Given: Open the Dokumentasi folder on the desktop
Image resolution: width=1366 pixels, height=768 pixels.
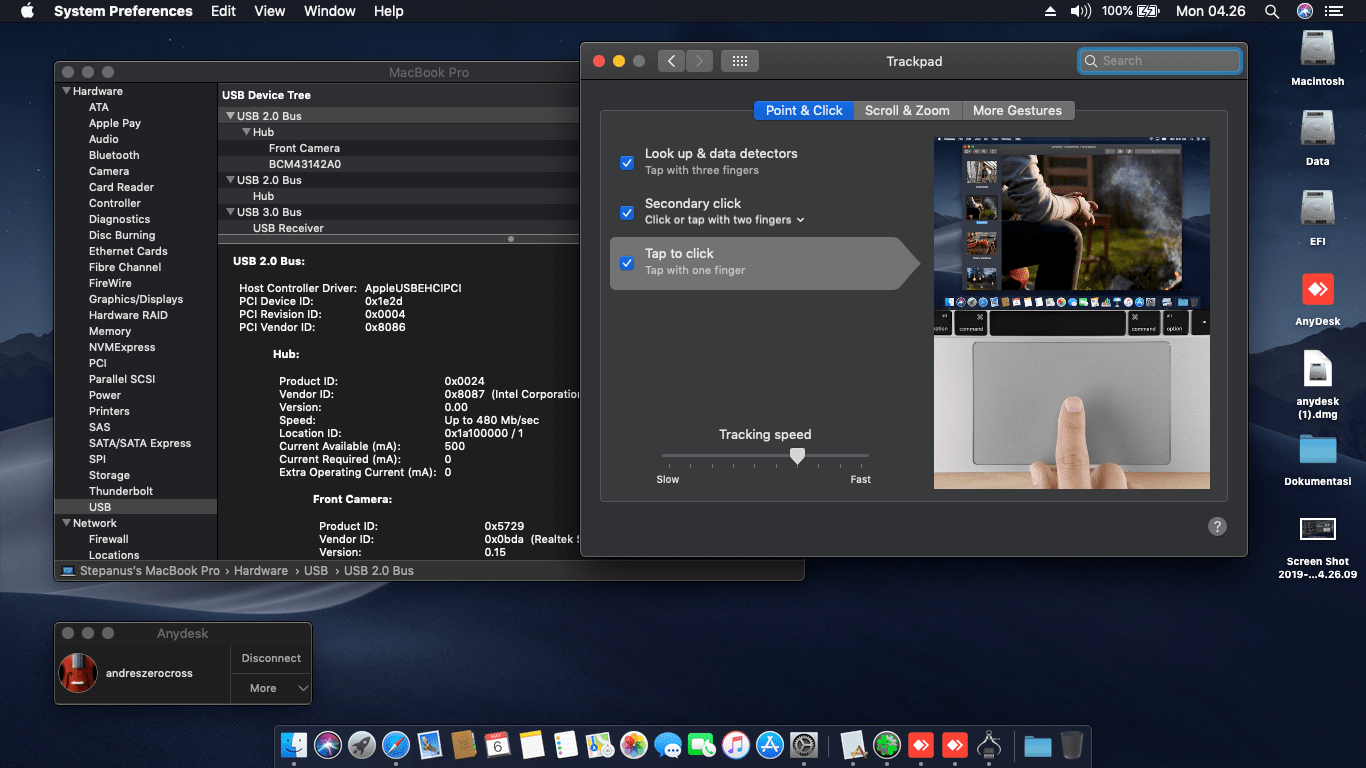Looking at the screenshot, I should (1317, 450).
